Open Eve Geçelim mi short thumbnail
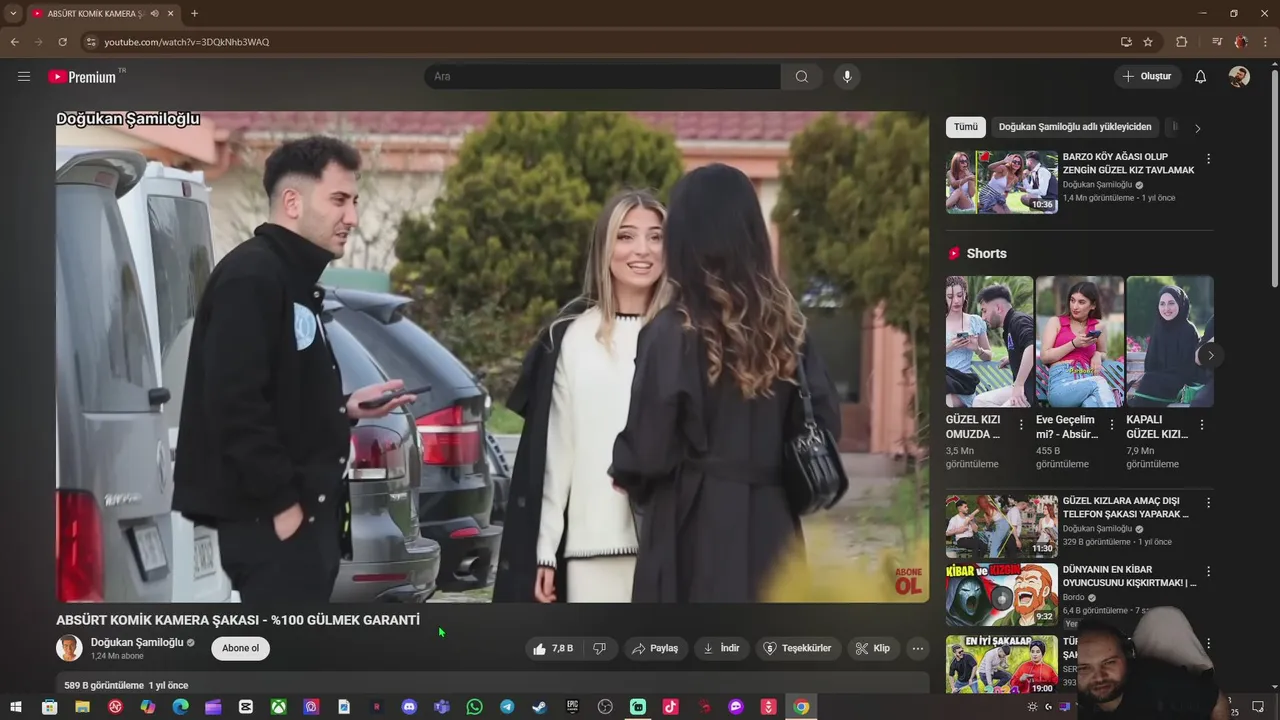 [1079, 341]
